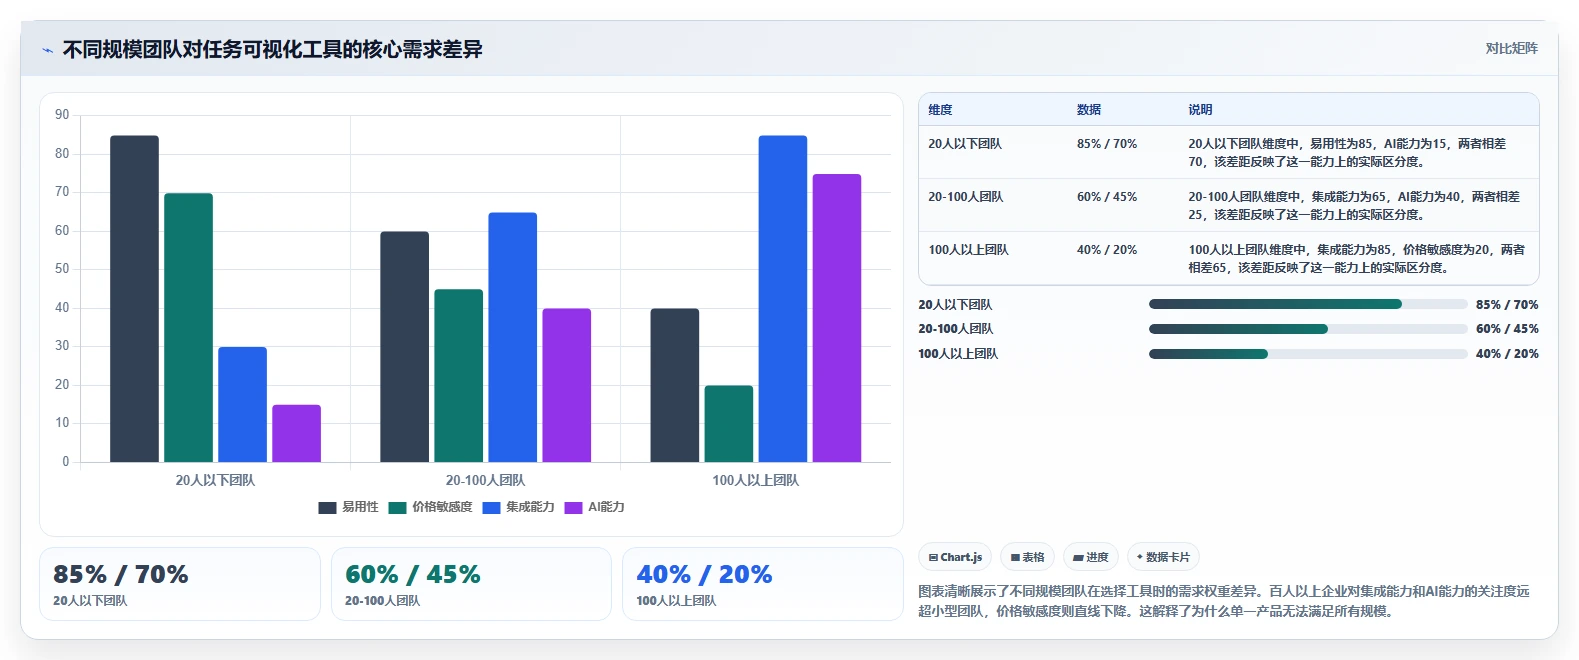The width and height of the screenshot is (1579, 660).
Task: Click the 易用性 bar for 20-100人团队
Action: coord(404,347)
